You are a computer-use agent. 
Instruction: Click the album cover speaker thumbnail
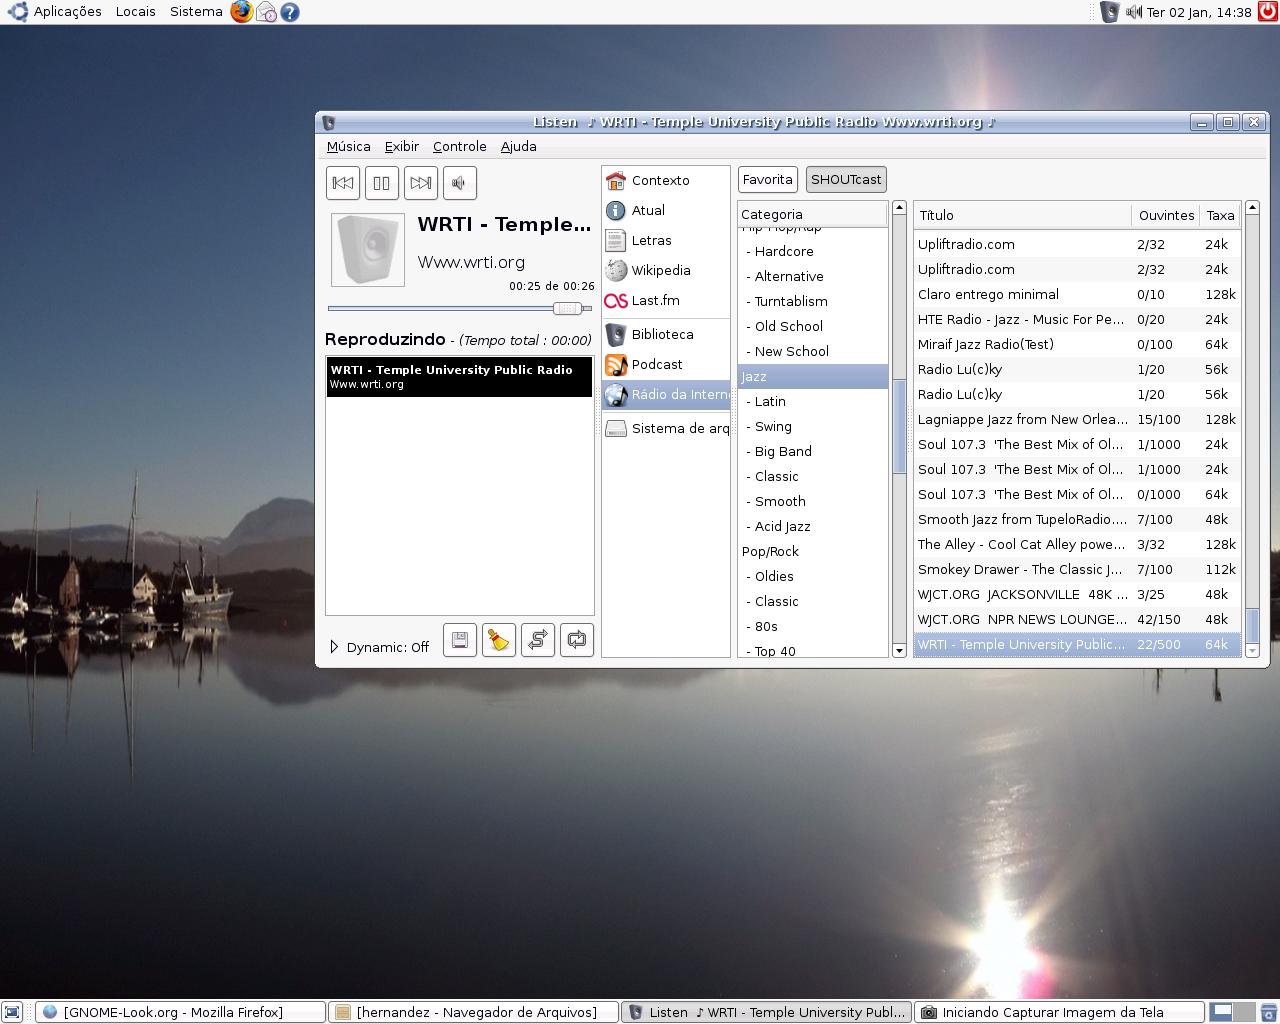368,249
